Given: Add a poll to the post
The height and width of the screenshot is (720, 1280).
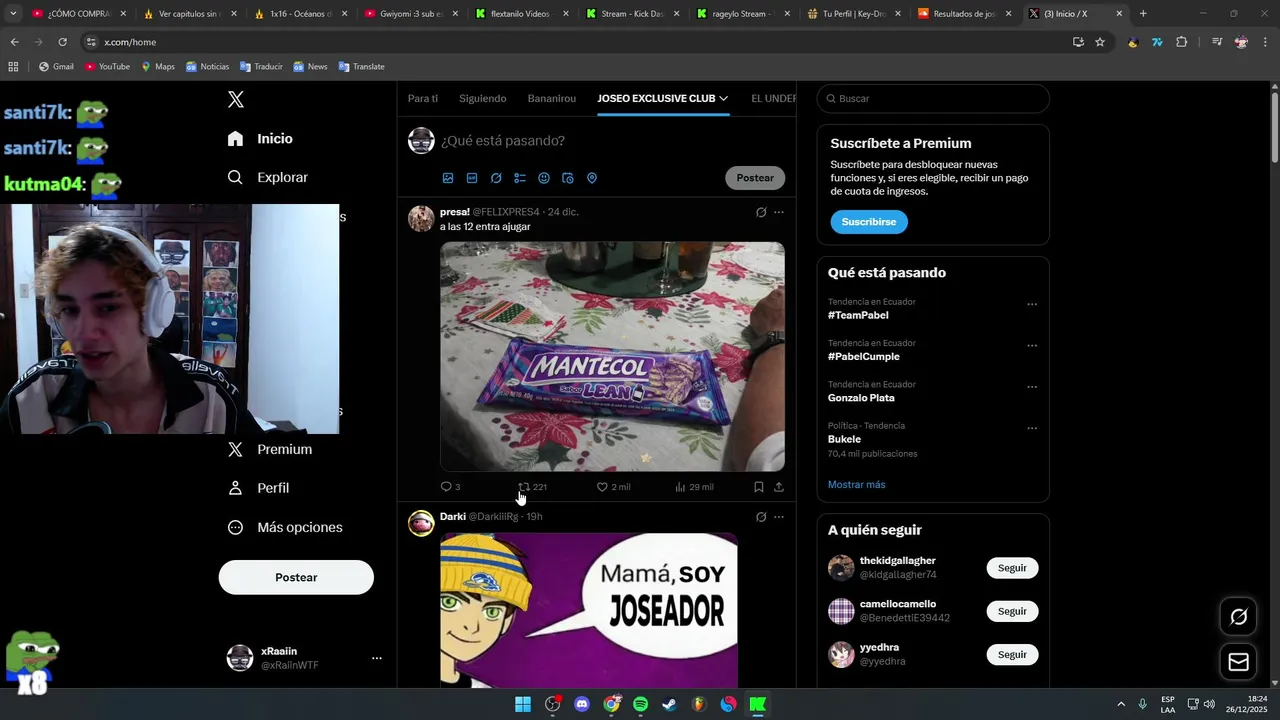Looking at the screenshot, I should pyautogui.click(x=520, y=178).
